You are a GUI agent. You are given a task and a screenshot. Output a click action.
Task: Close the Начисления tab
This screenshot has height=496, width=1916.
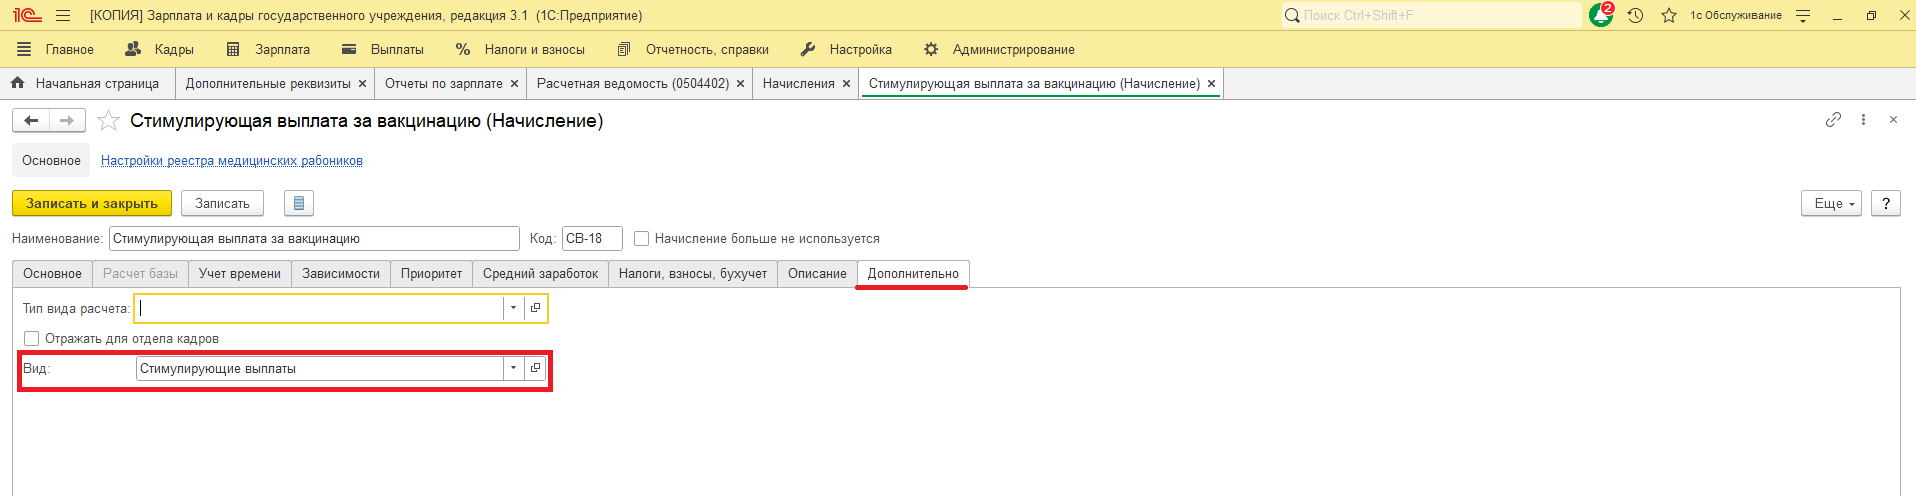[846, 84]
